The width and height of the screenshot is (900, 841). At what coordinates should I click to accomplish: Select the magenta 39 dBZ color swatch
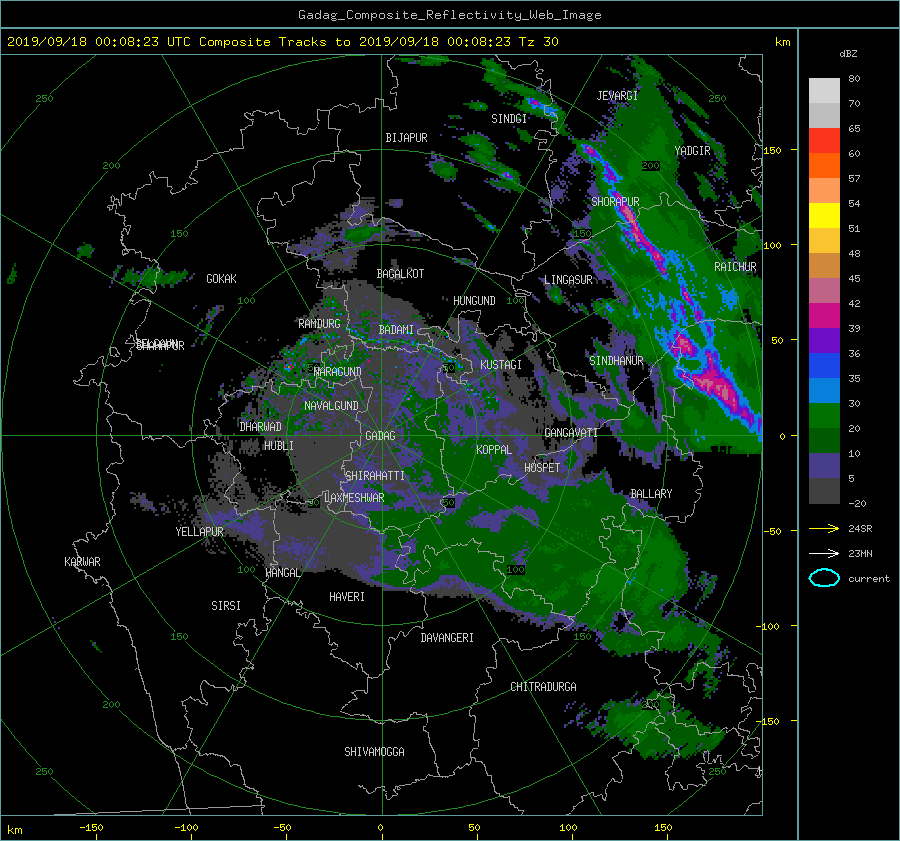click(824, 316)
